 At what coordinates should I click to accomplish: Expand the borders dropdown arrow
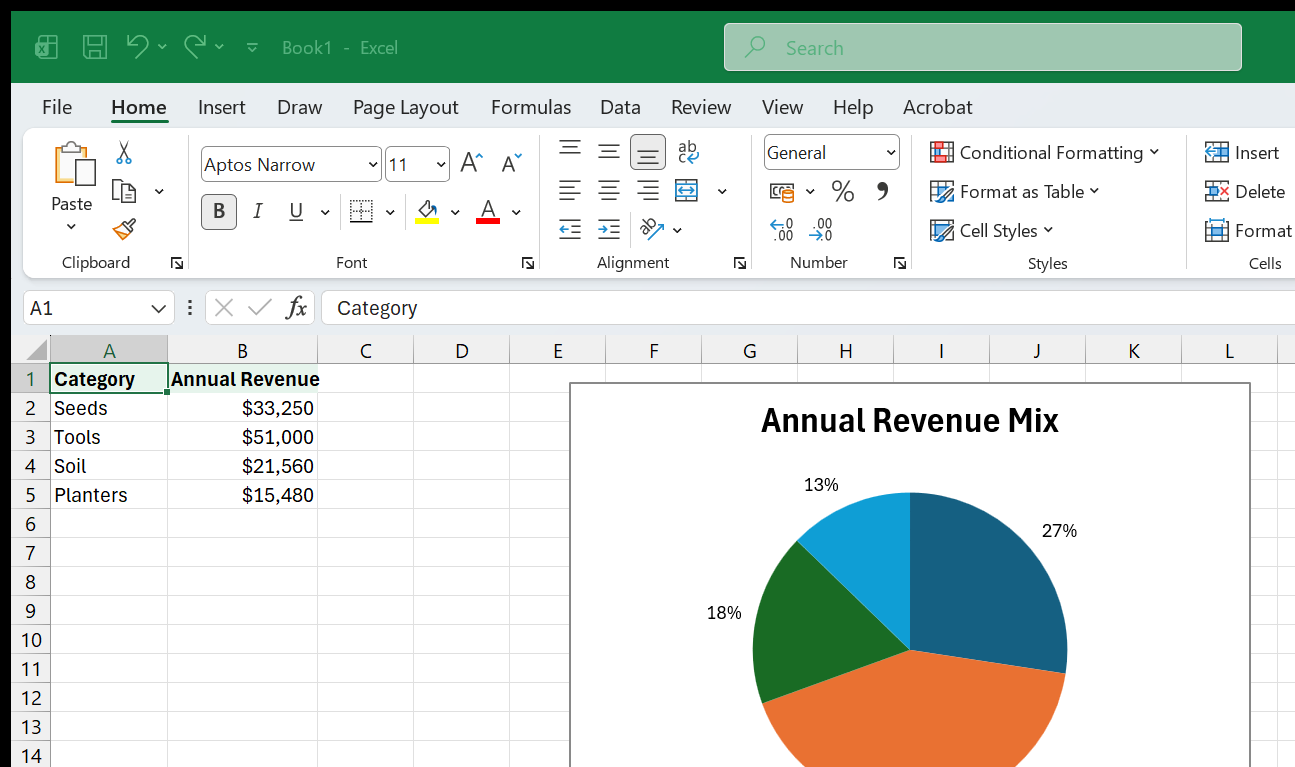(x=390, y=212)
